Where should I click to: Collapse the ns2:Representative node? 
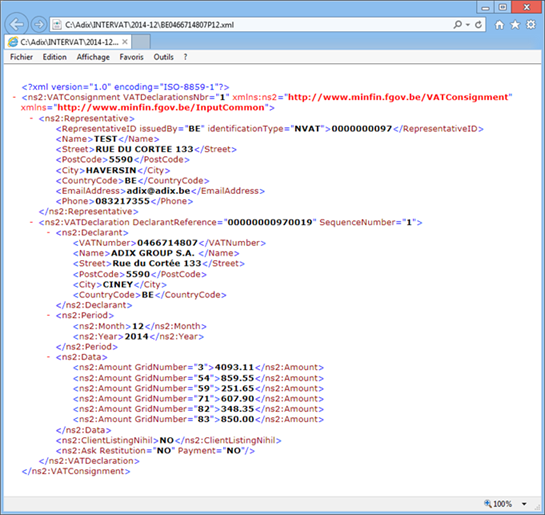pos(31,118)
